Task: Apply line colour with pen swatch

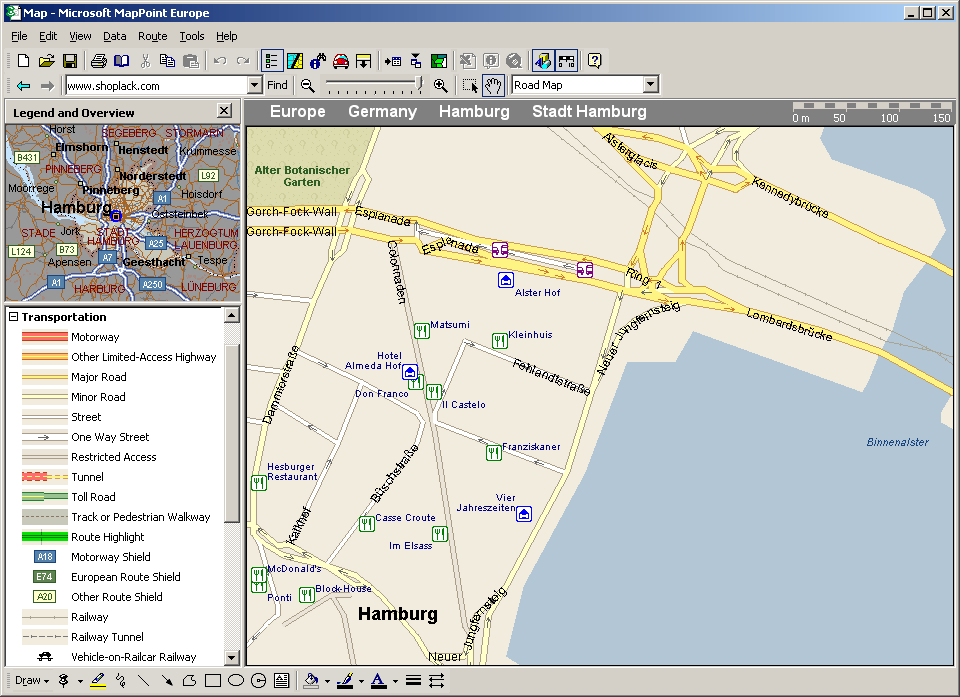Action: pyautogui.click(x=345, y=680)
